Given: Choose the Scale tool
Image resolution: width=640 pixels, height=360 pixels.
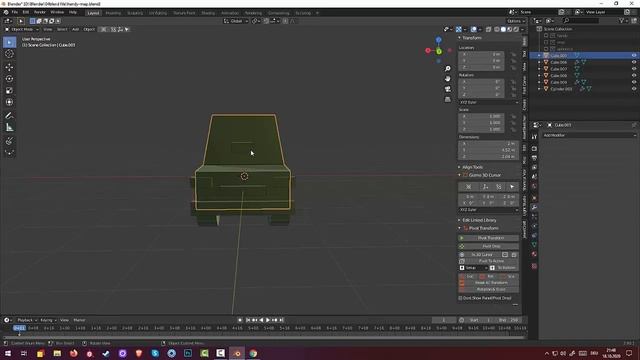Looking at the screenshot, I should pos(9,91).
